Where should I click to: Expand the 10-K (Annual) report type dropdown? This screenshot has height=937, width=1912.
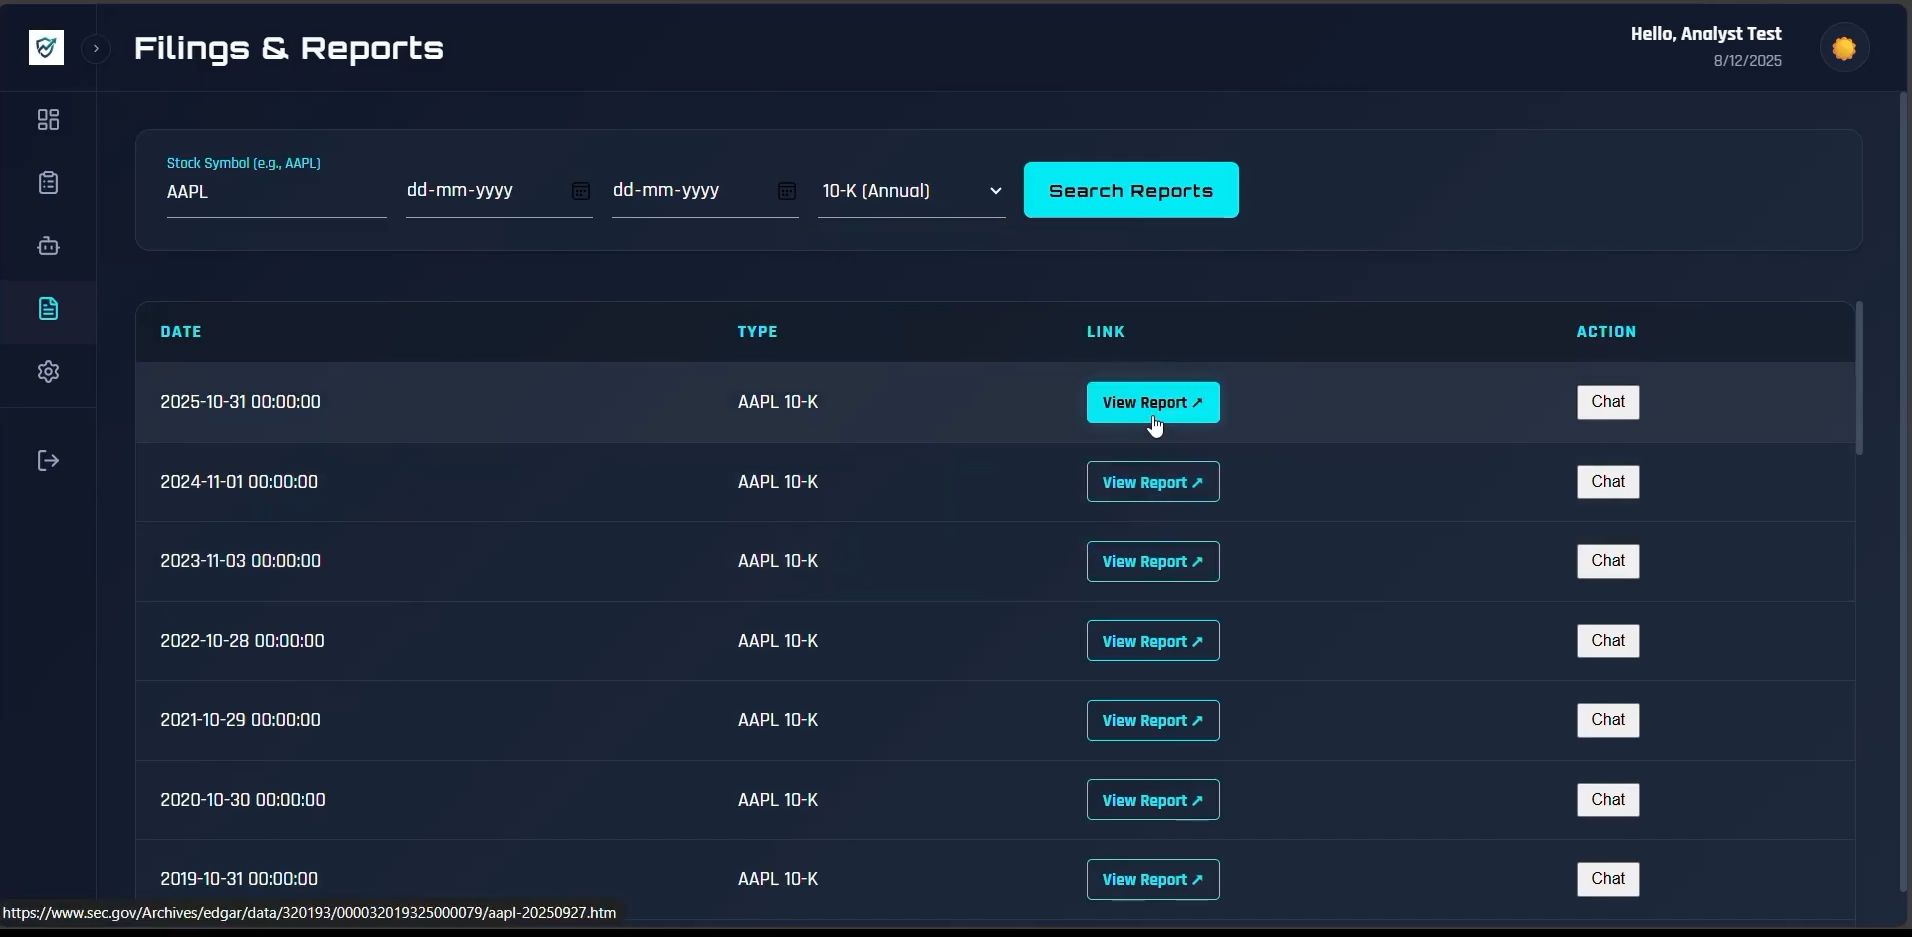pyautogui.click(x=911, y=191)
